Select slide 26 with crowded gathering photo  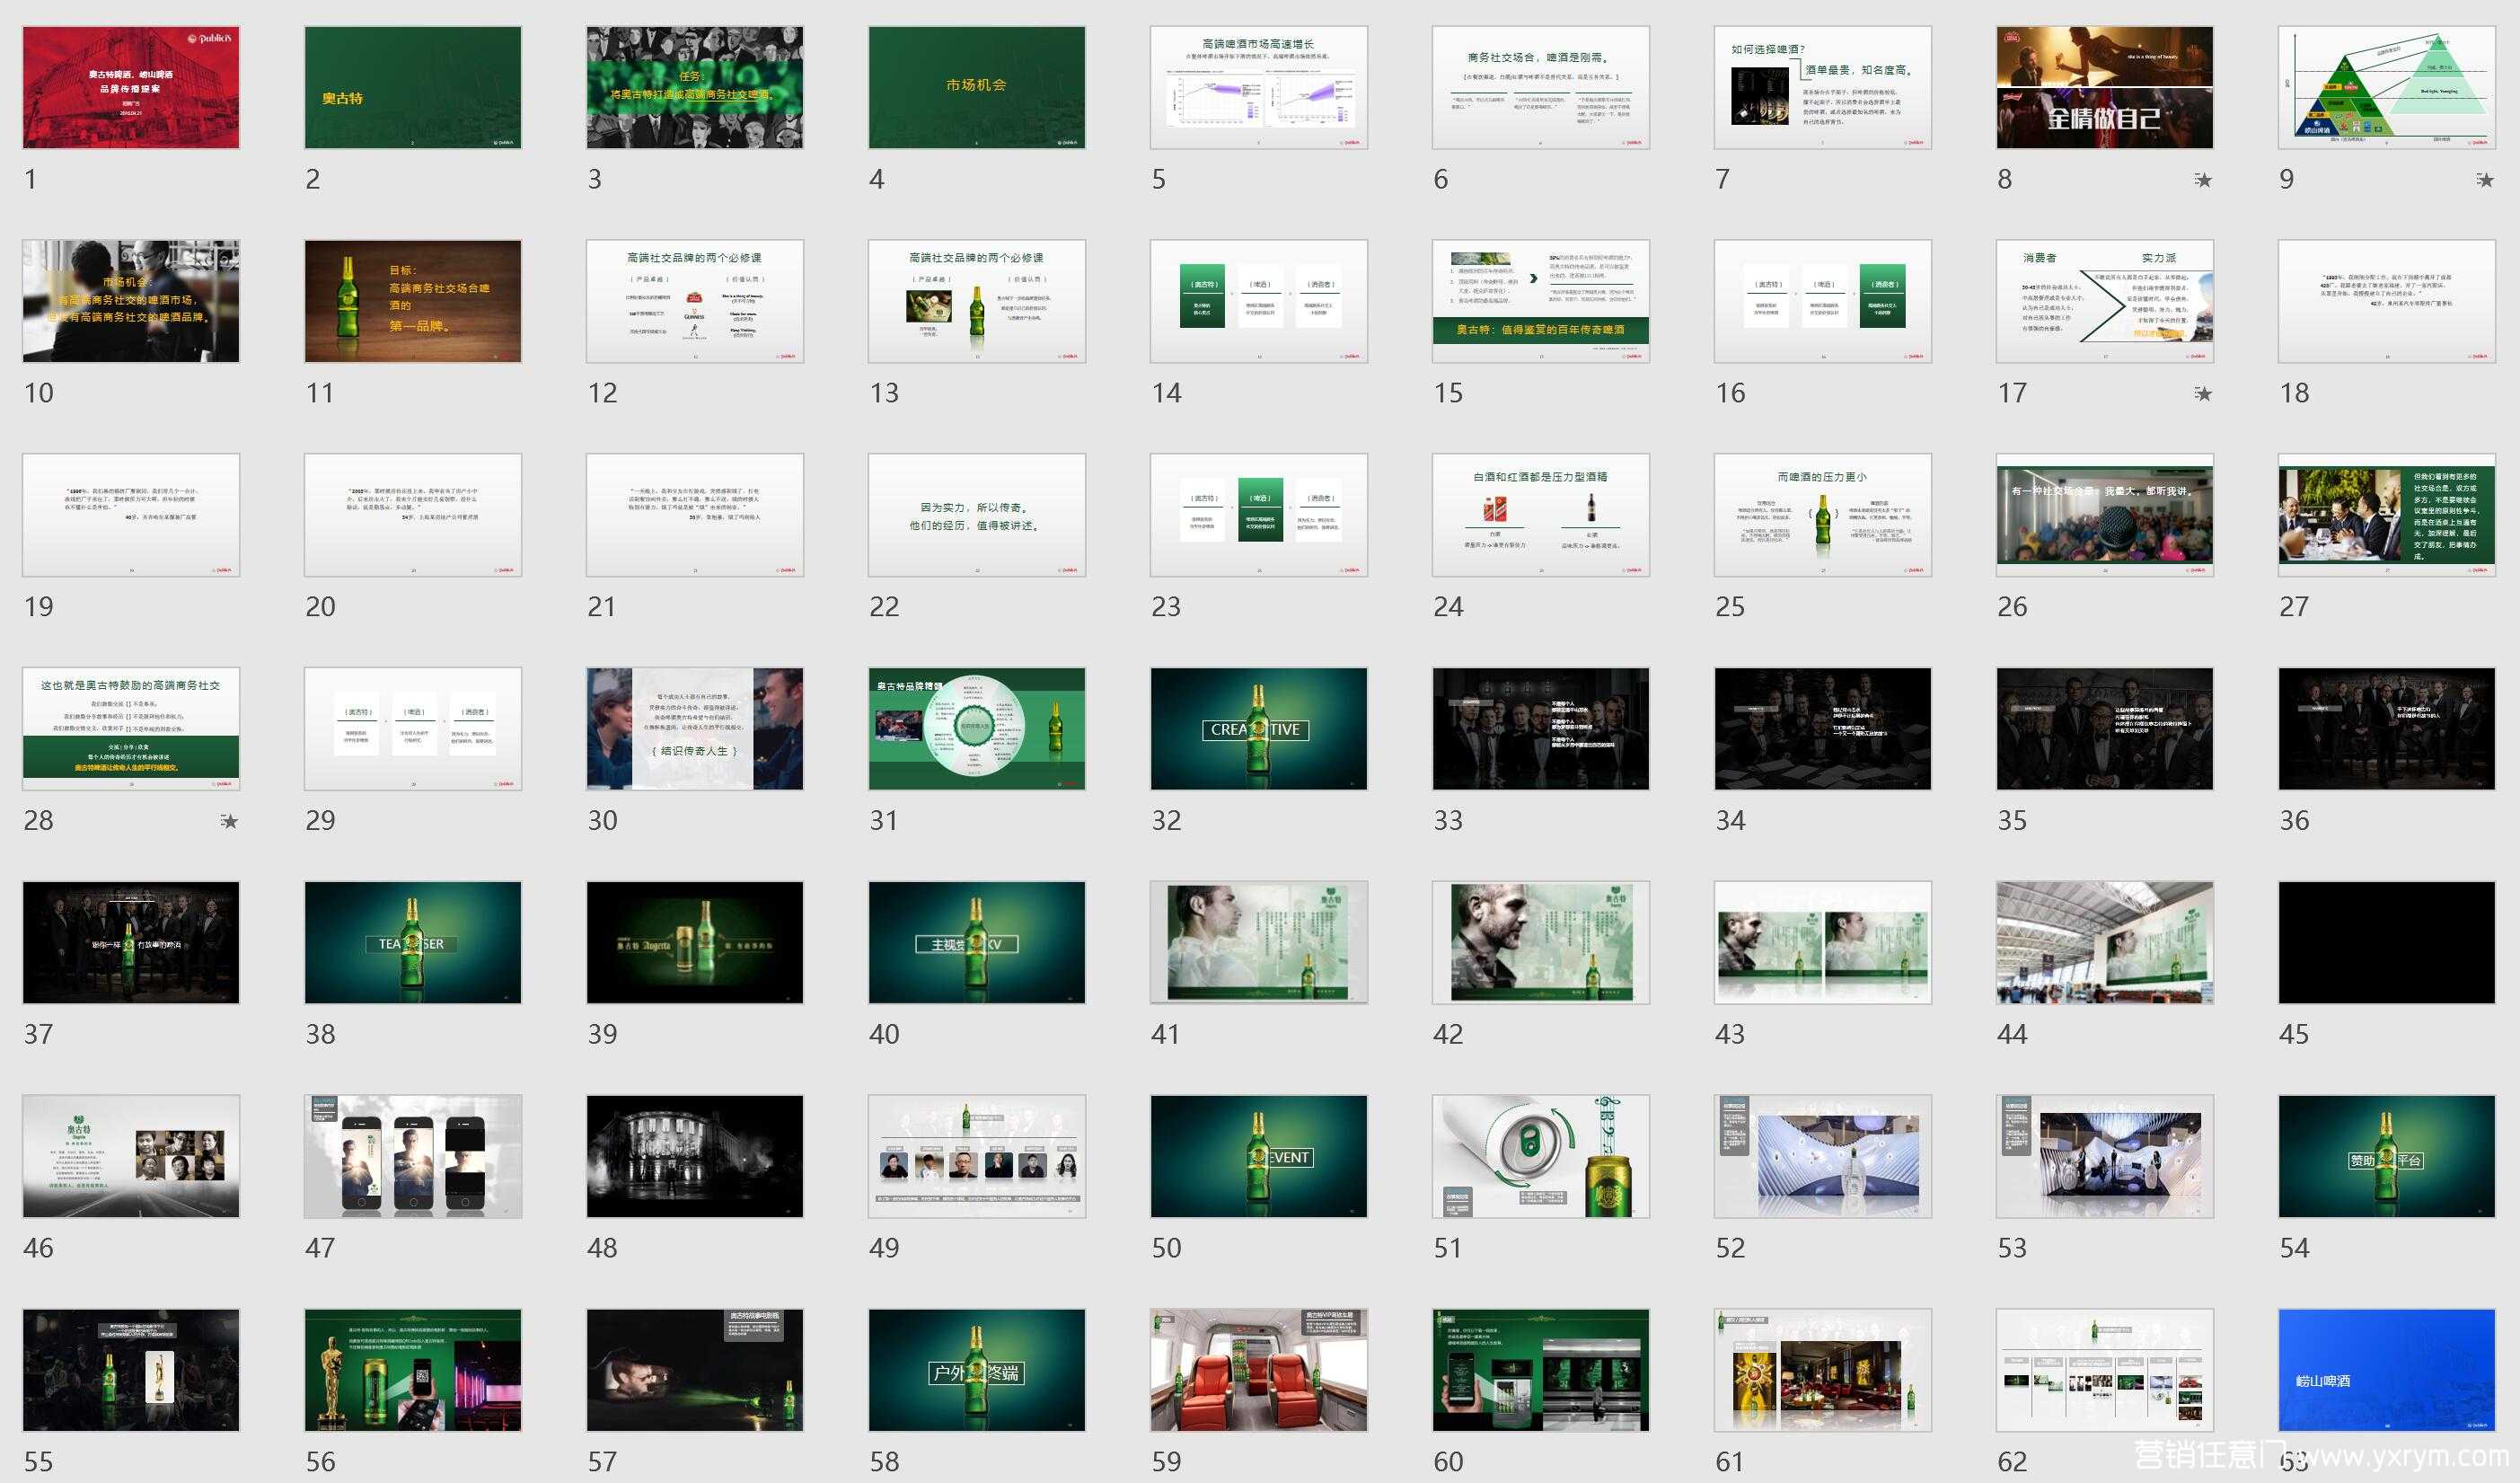click(2105, 515)
